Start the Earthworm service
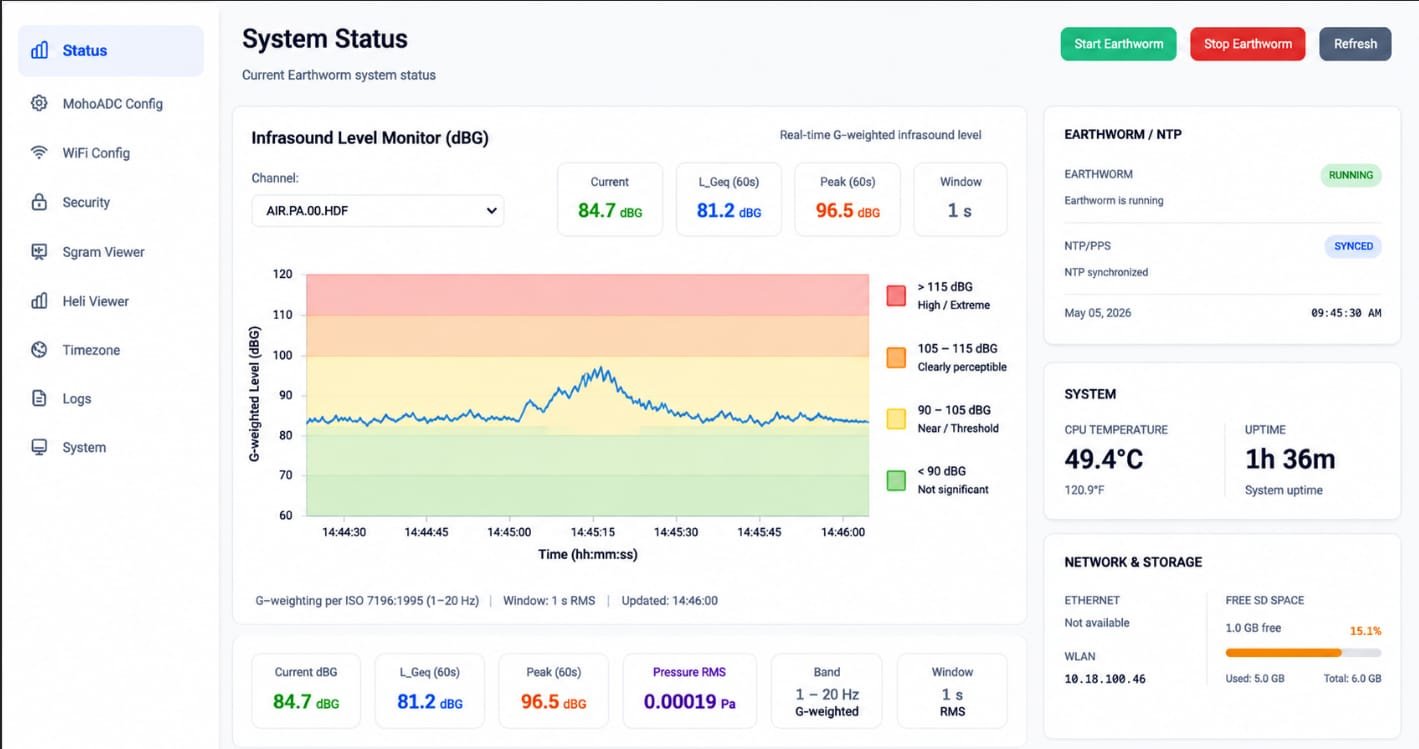Screen dimensions: 1419x749 1118,44
